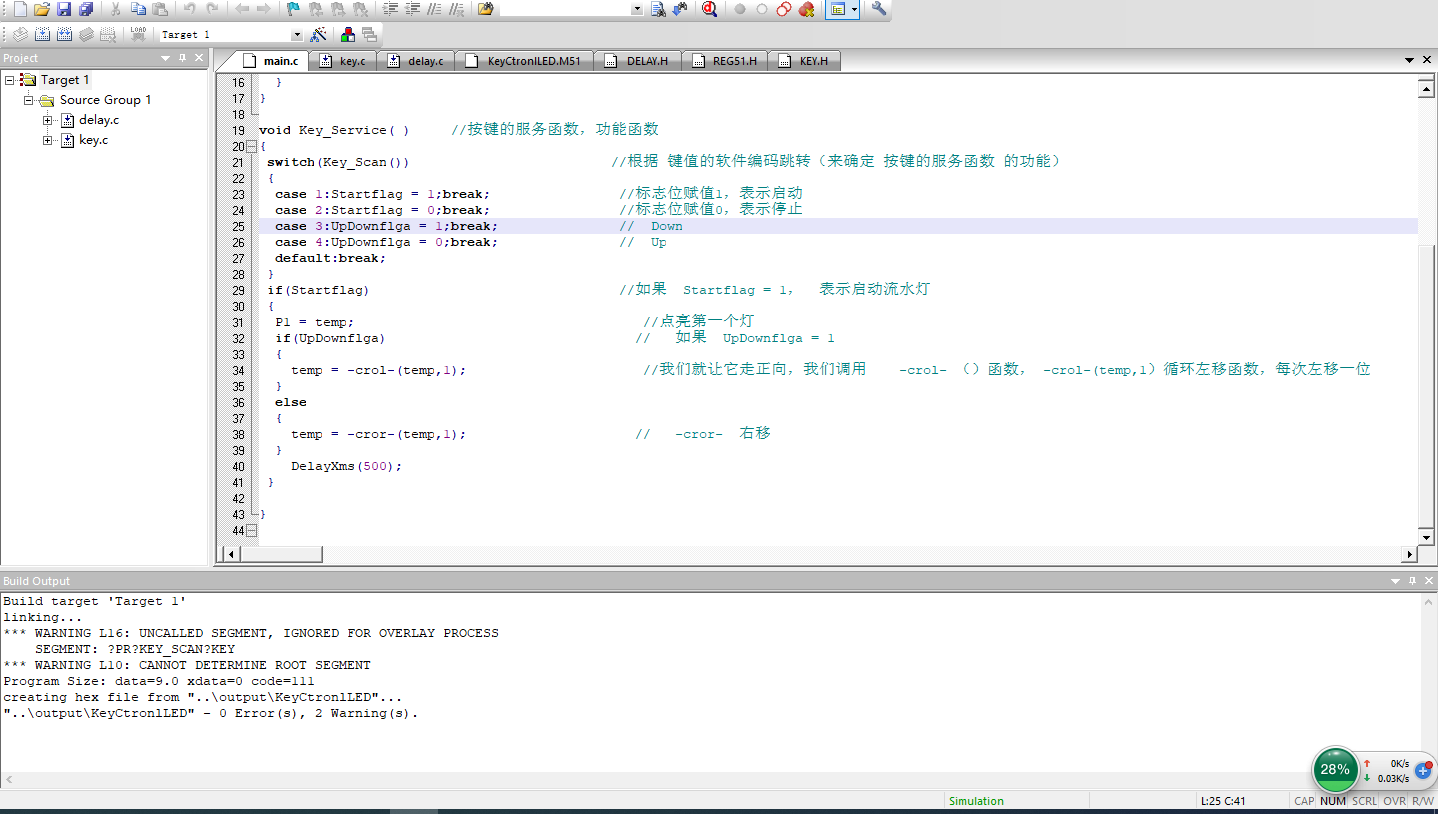Collapse the code block at line 20
Viewport: 1438px width, 814px height.
coord(251,146)
